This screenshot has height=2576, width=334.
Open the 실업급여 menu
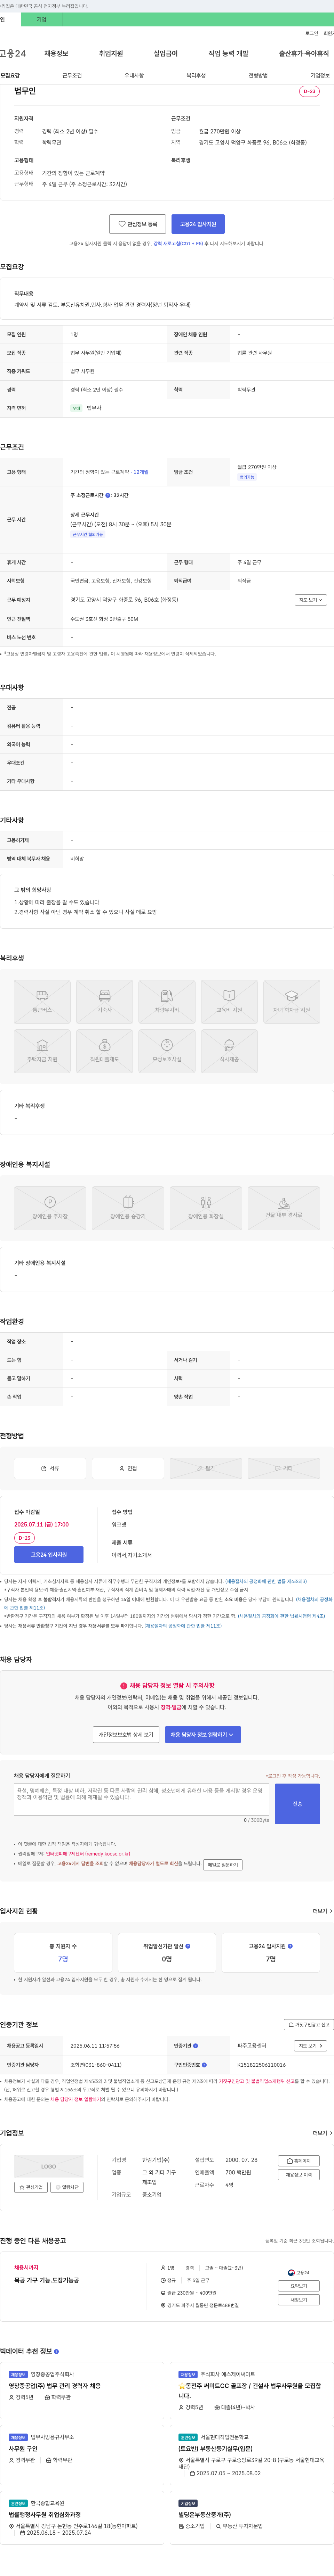coord(166,54)
